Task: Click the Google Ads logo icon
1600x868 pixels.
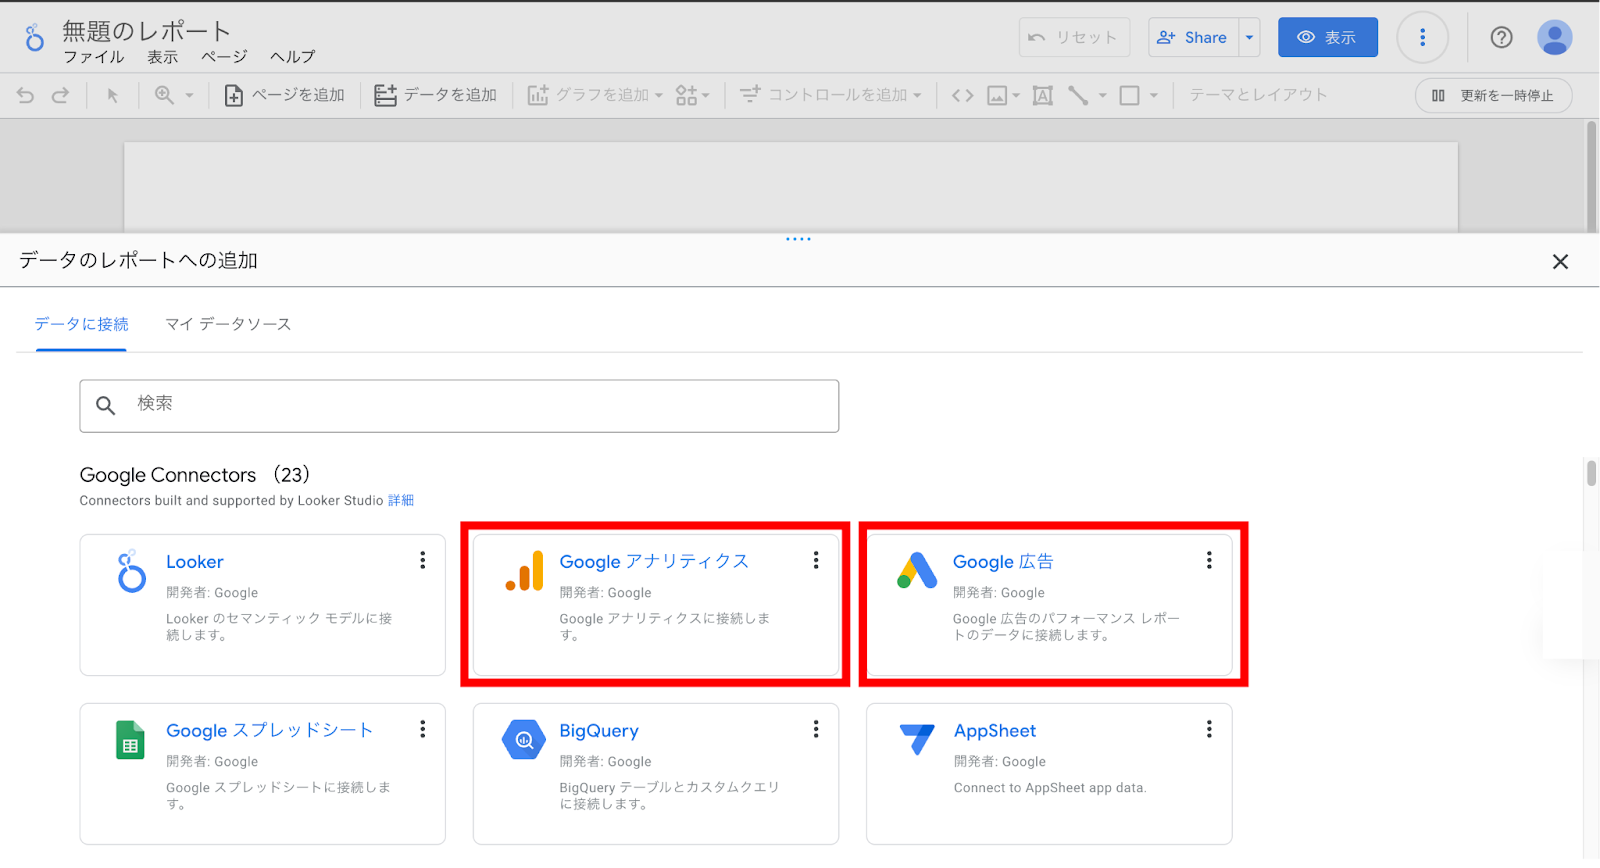Action: pyautogui.click(x=917, y=570)
